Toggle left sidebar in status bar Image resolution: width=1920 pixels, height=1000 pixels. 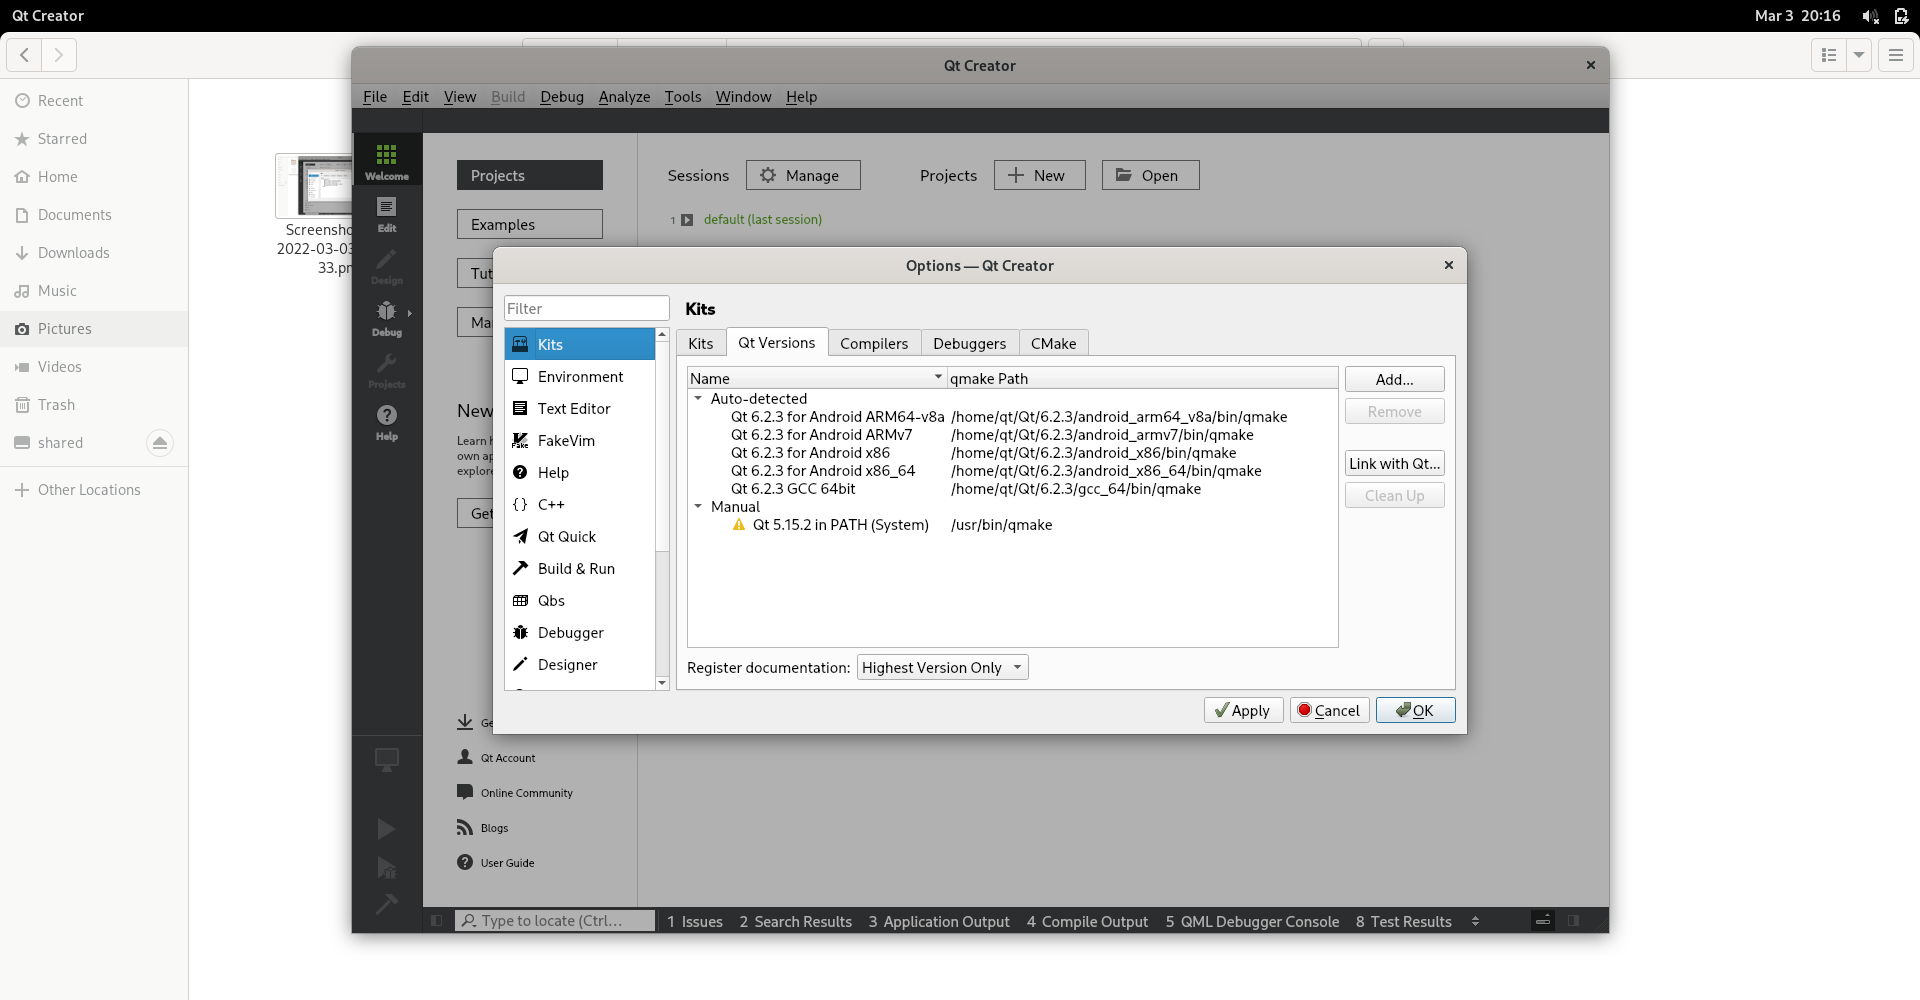(437, 921)
